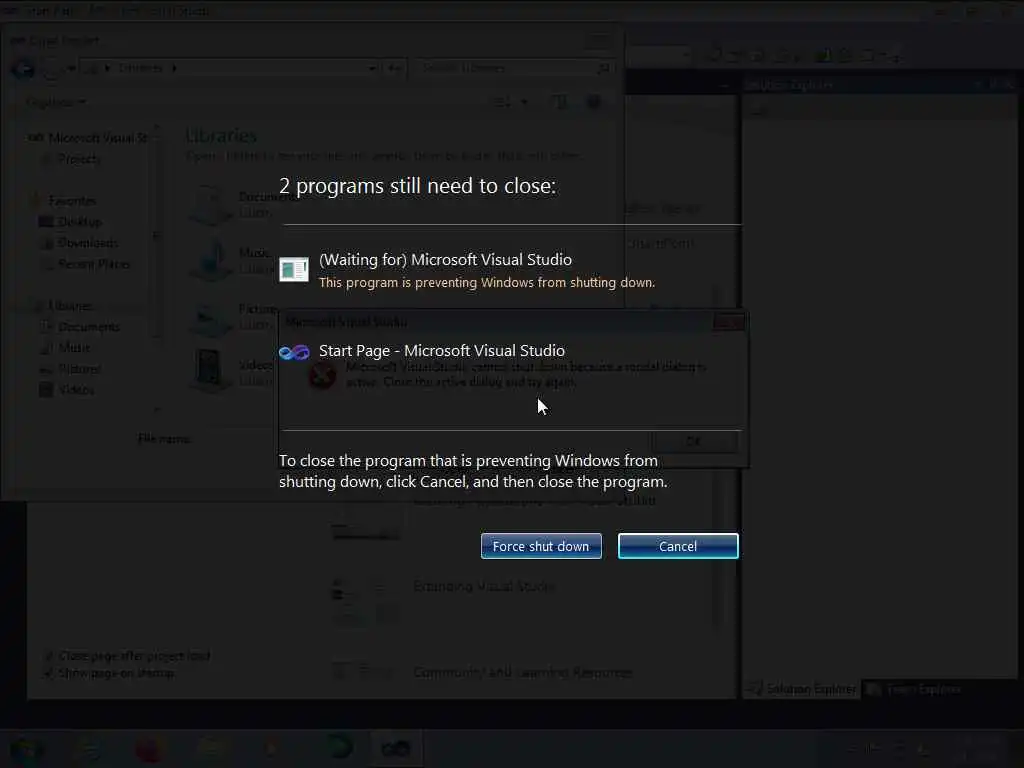The width and height of the screenshot is (1024, 768).
Task: Open Downloads in dimmed Favorites list
Action: tap(88, 243)
